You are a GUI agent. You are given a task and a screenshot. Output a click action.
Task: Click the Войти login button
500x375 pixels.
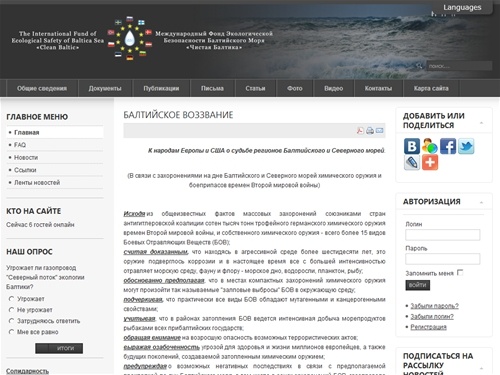point(418,285)
